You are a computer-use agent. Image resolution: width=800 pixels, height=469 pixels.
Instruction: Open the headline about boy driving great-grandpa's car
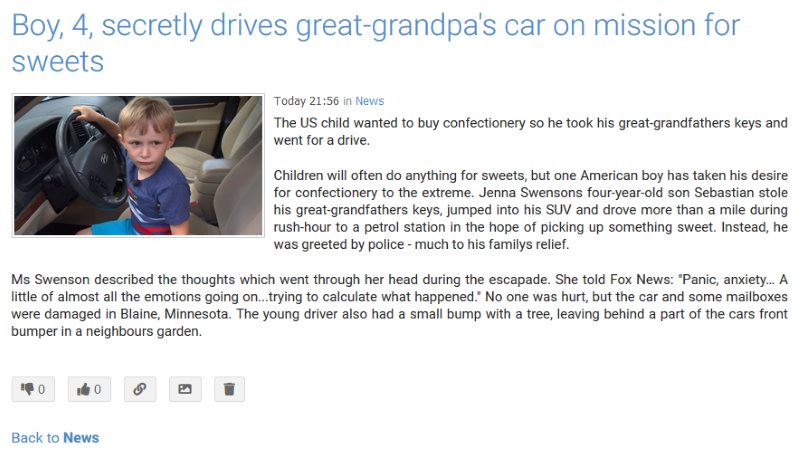[x=376, y=43]
